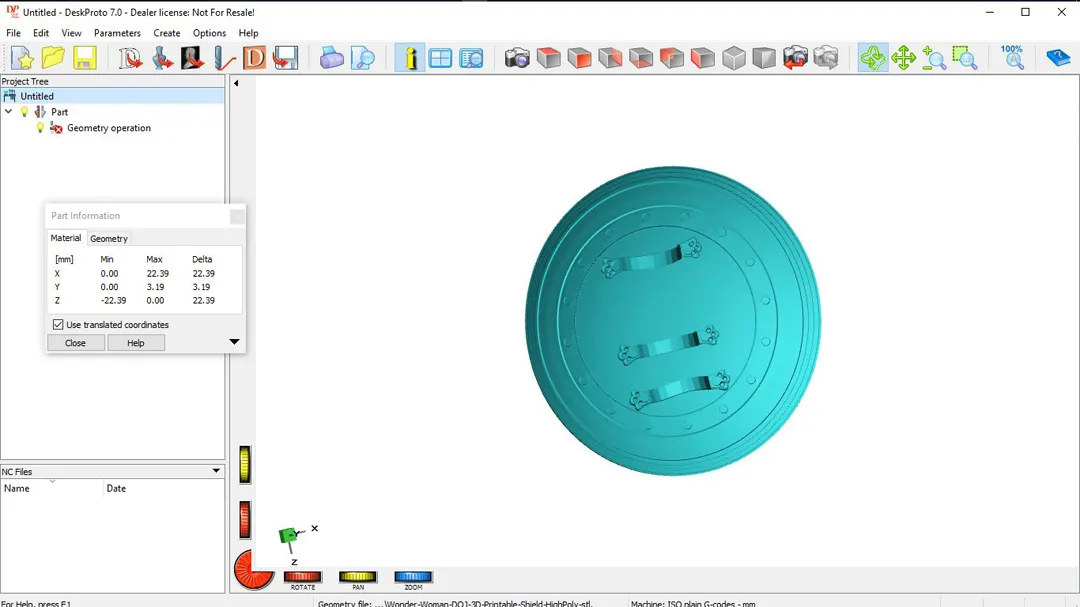1080x607 pixels.
Task: Open the Parameters menu
Action: coord(117,33)
